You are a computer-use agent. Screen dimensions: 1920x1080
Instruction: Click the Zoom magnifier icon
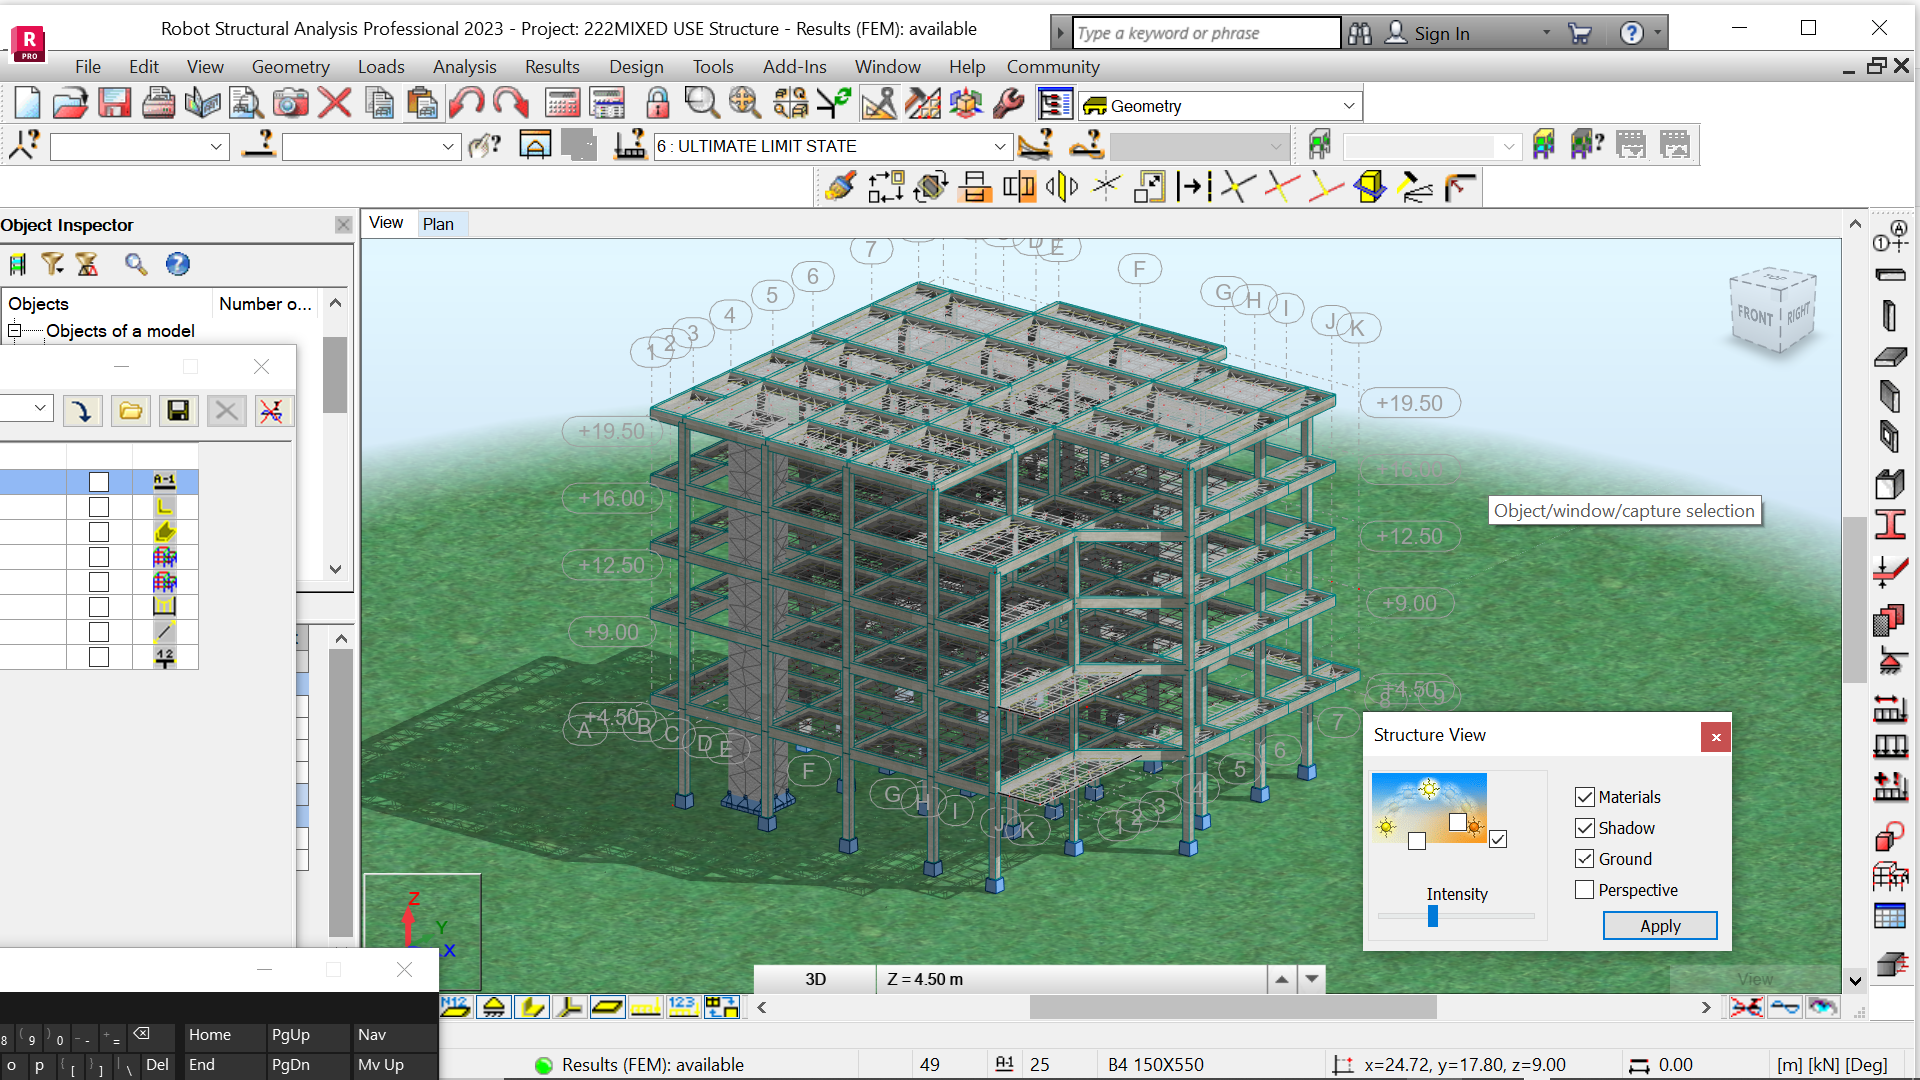[x=701, y=104]
